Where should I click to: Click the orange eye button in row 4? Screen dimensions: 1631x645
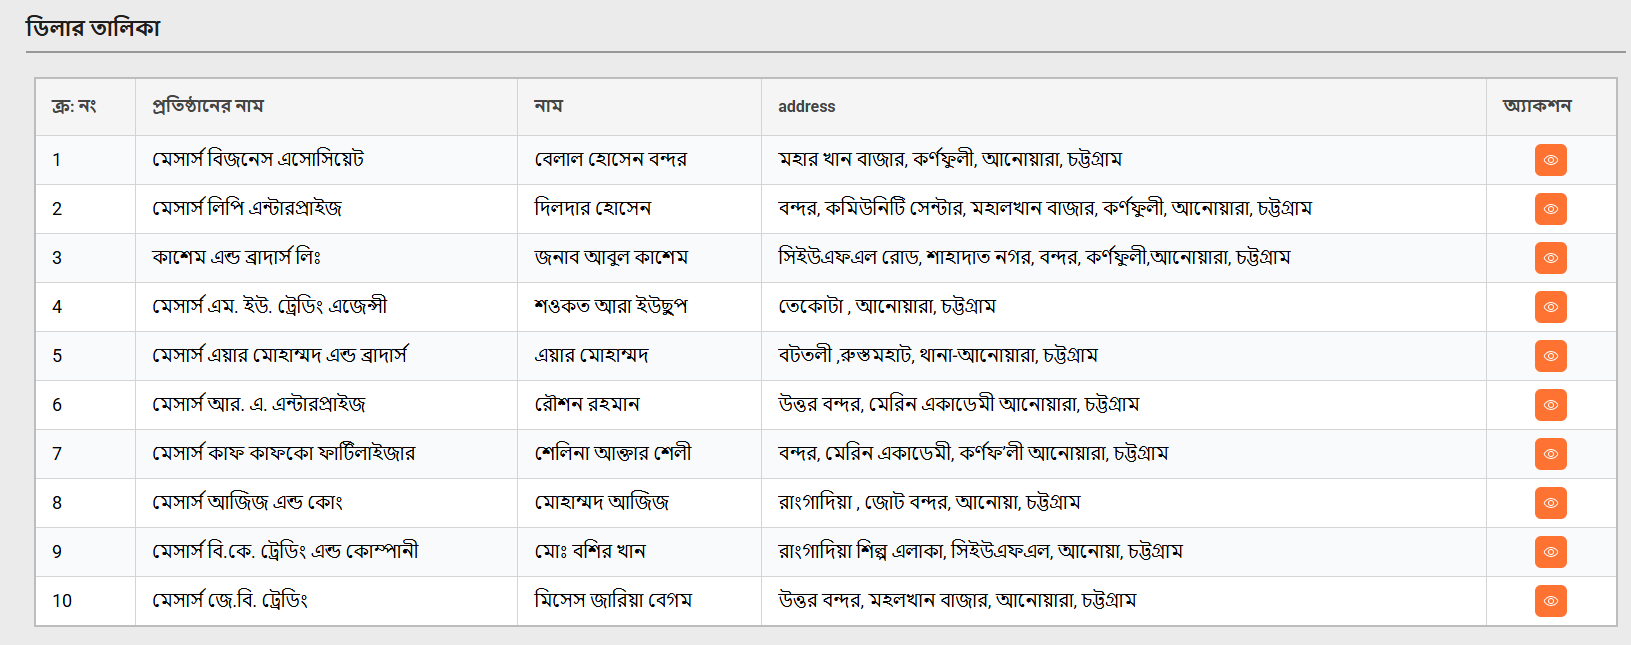point(1550,307)
